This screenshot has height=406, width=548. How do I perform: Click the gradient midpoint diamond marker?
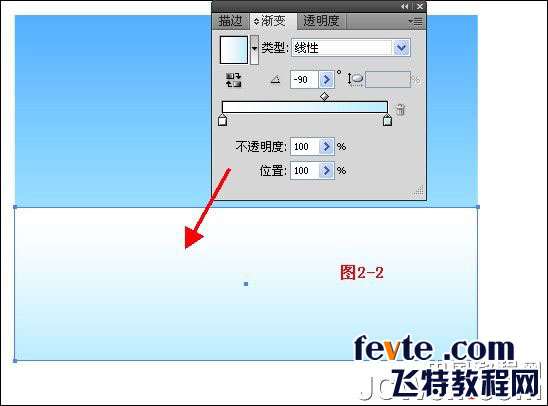(x=324, y=96)
